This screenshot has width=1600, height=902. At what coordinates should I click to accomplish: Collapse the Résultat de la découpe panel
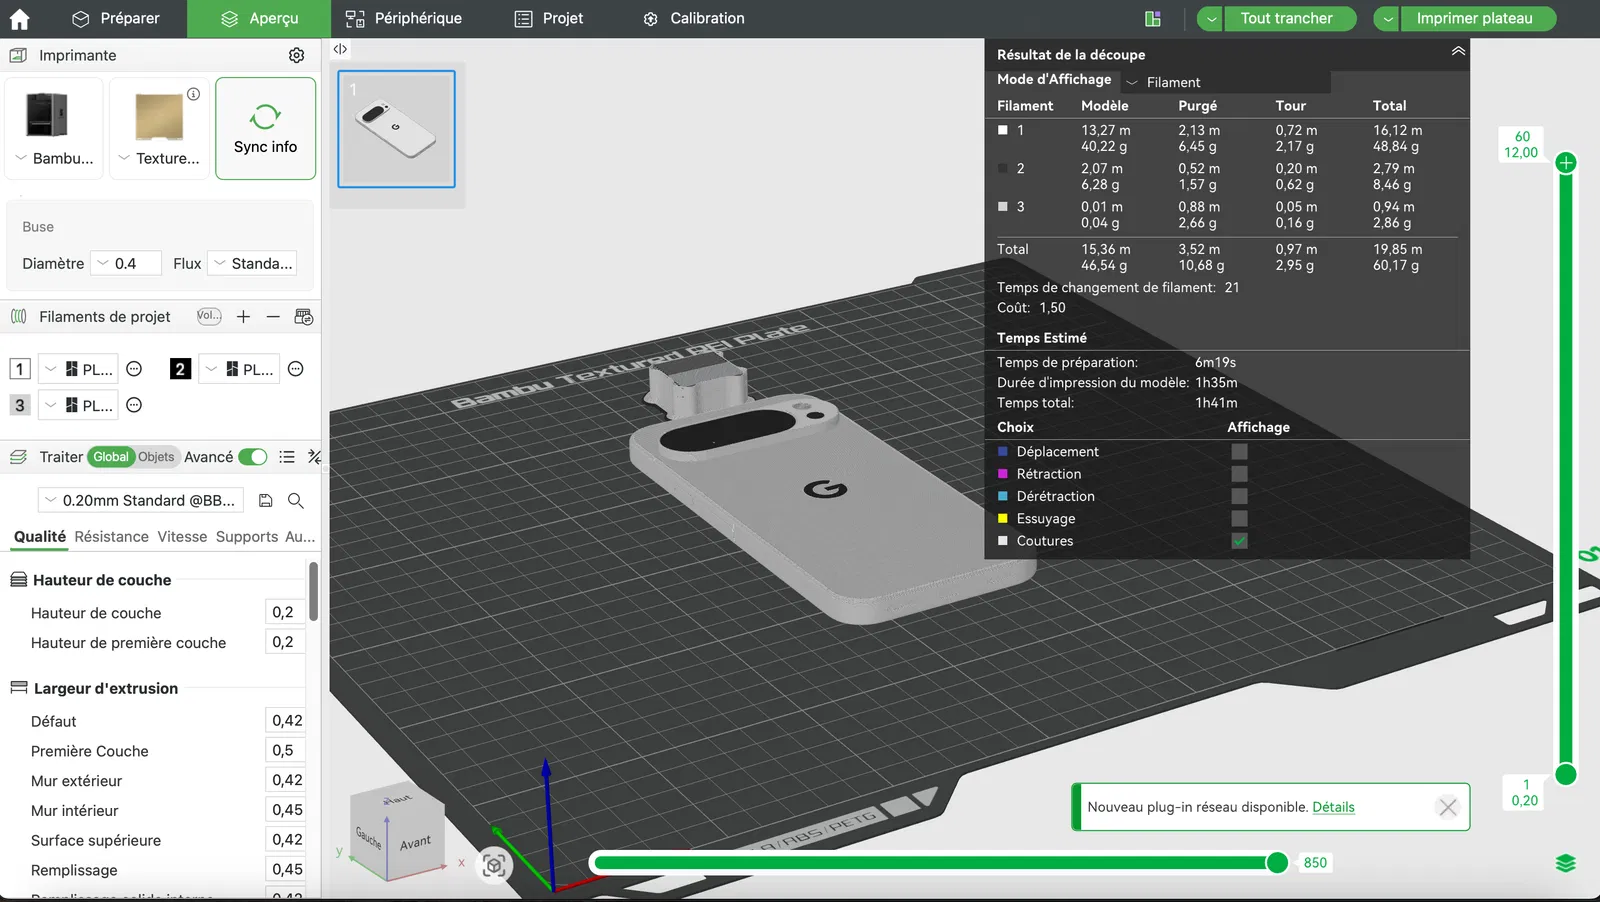(1458, 51)
